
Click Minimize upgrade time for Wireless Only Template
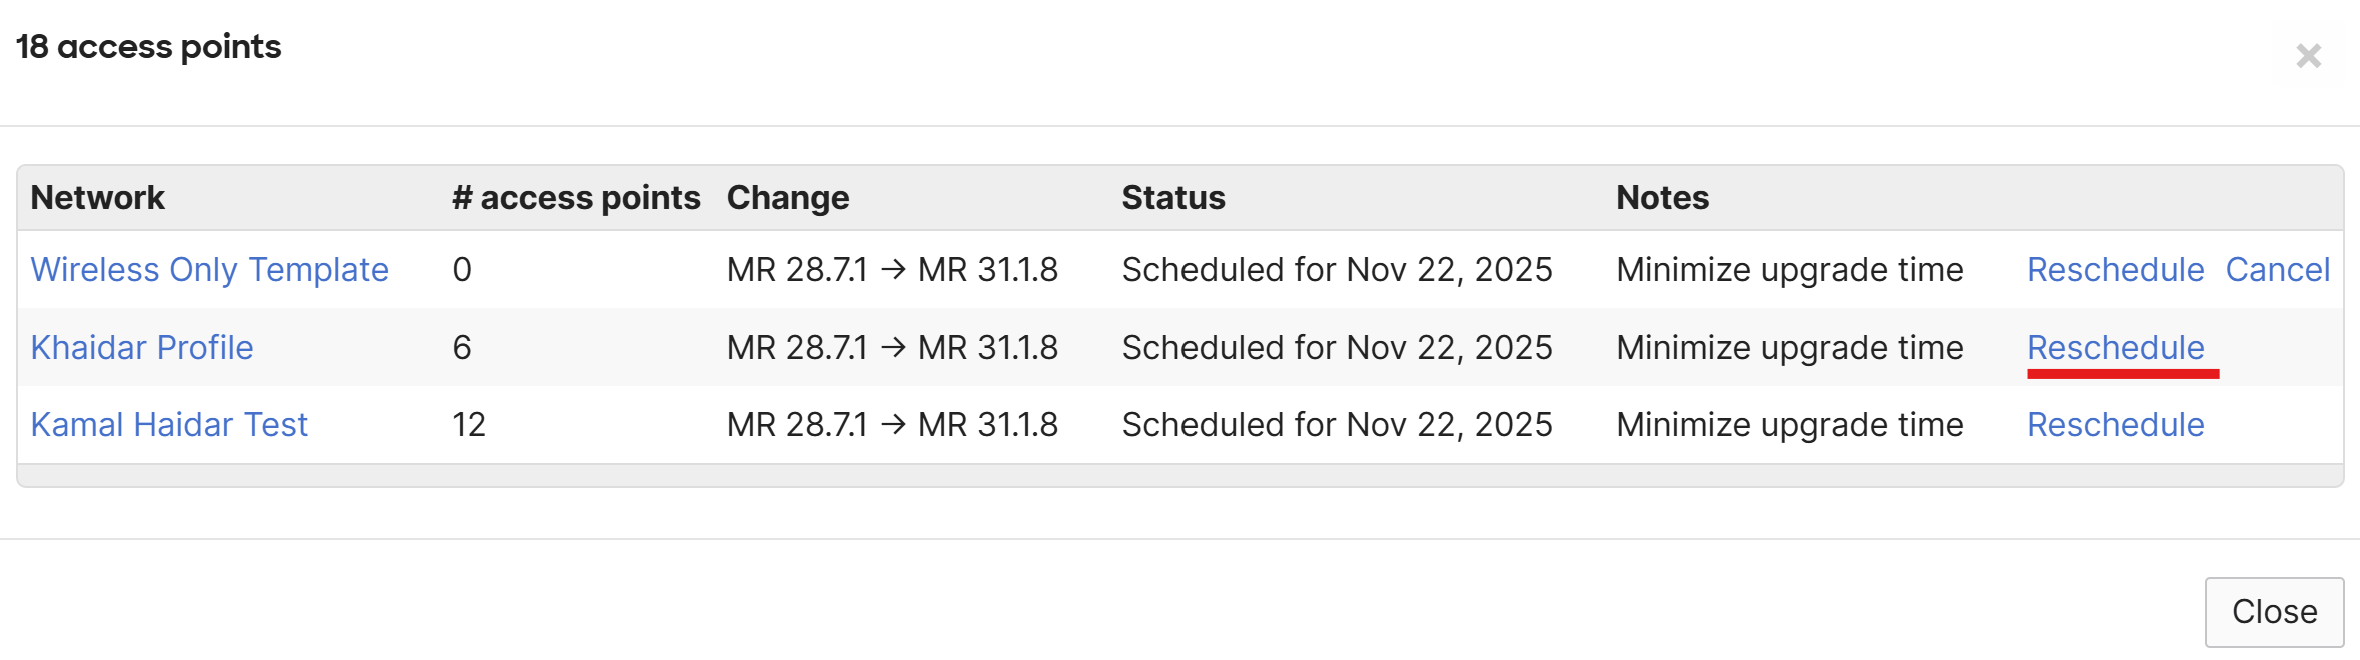coord(1790,269)
